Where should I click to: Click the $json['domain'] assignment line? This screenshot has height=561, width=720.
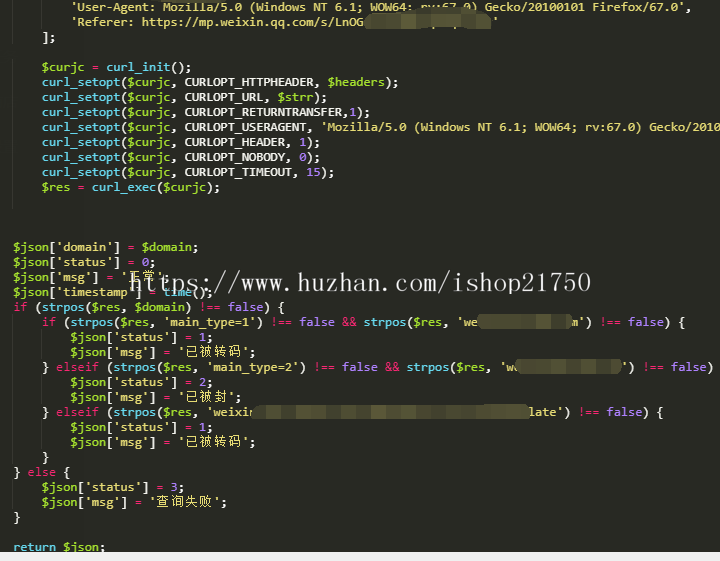(106, 247)
